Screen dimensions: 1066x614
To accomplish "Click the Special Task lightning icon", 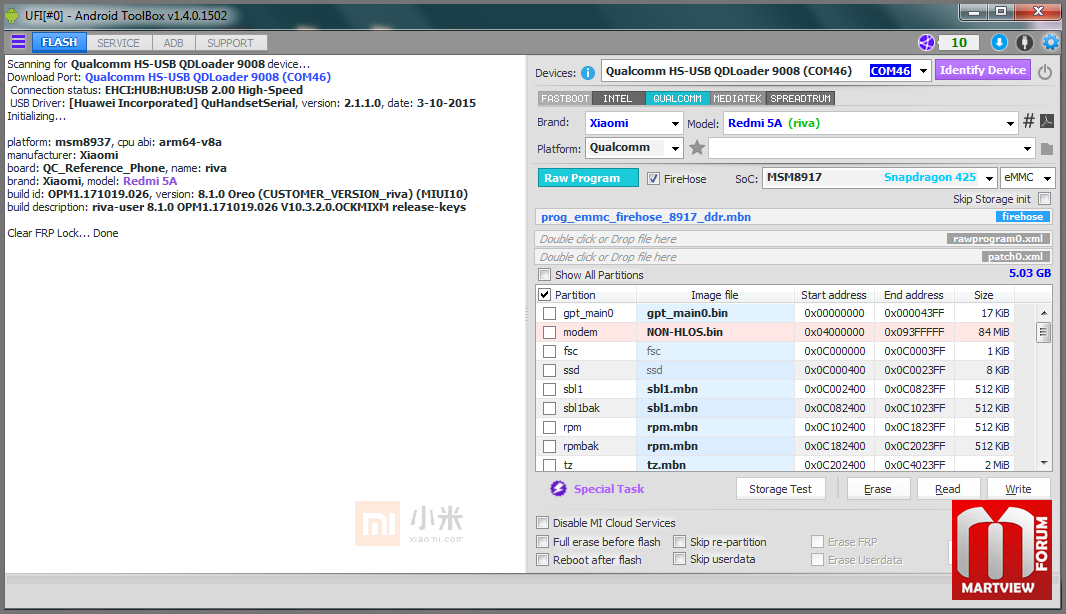I will 558,488.
